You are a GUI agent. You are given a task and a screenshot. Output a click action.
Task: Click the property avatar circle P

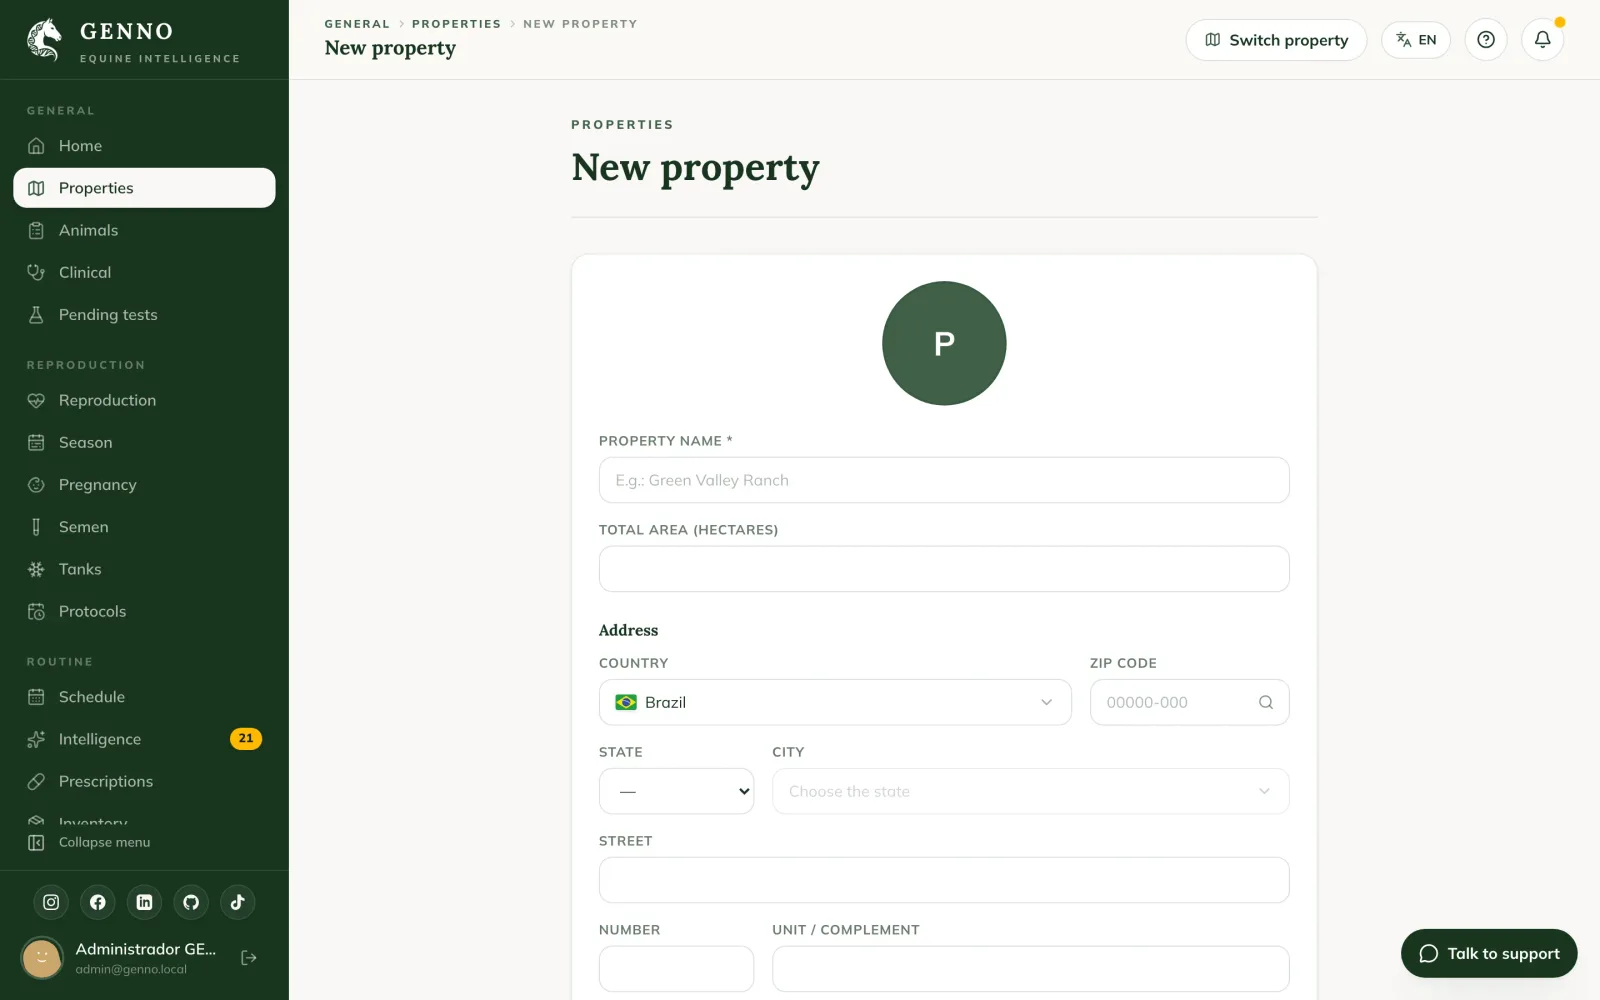tap(944, 343)
